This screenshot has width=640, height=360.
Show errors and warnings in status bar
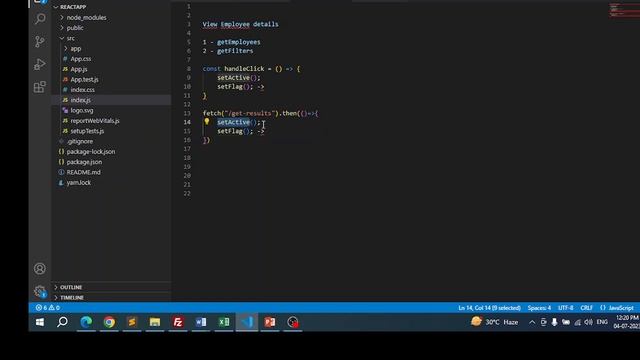48,308
